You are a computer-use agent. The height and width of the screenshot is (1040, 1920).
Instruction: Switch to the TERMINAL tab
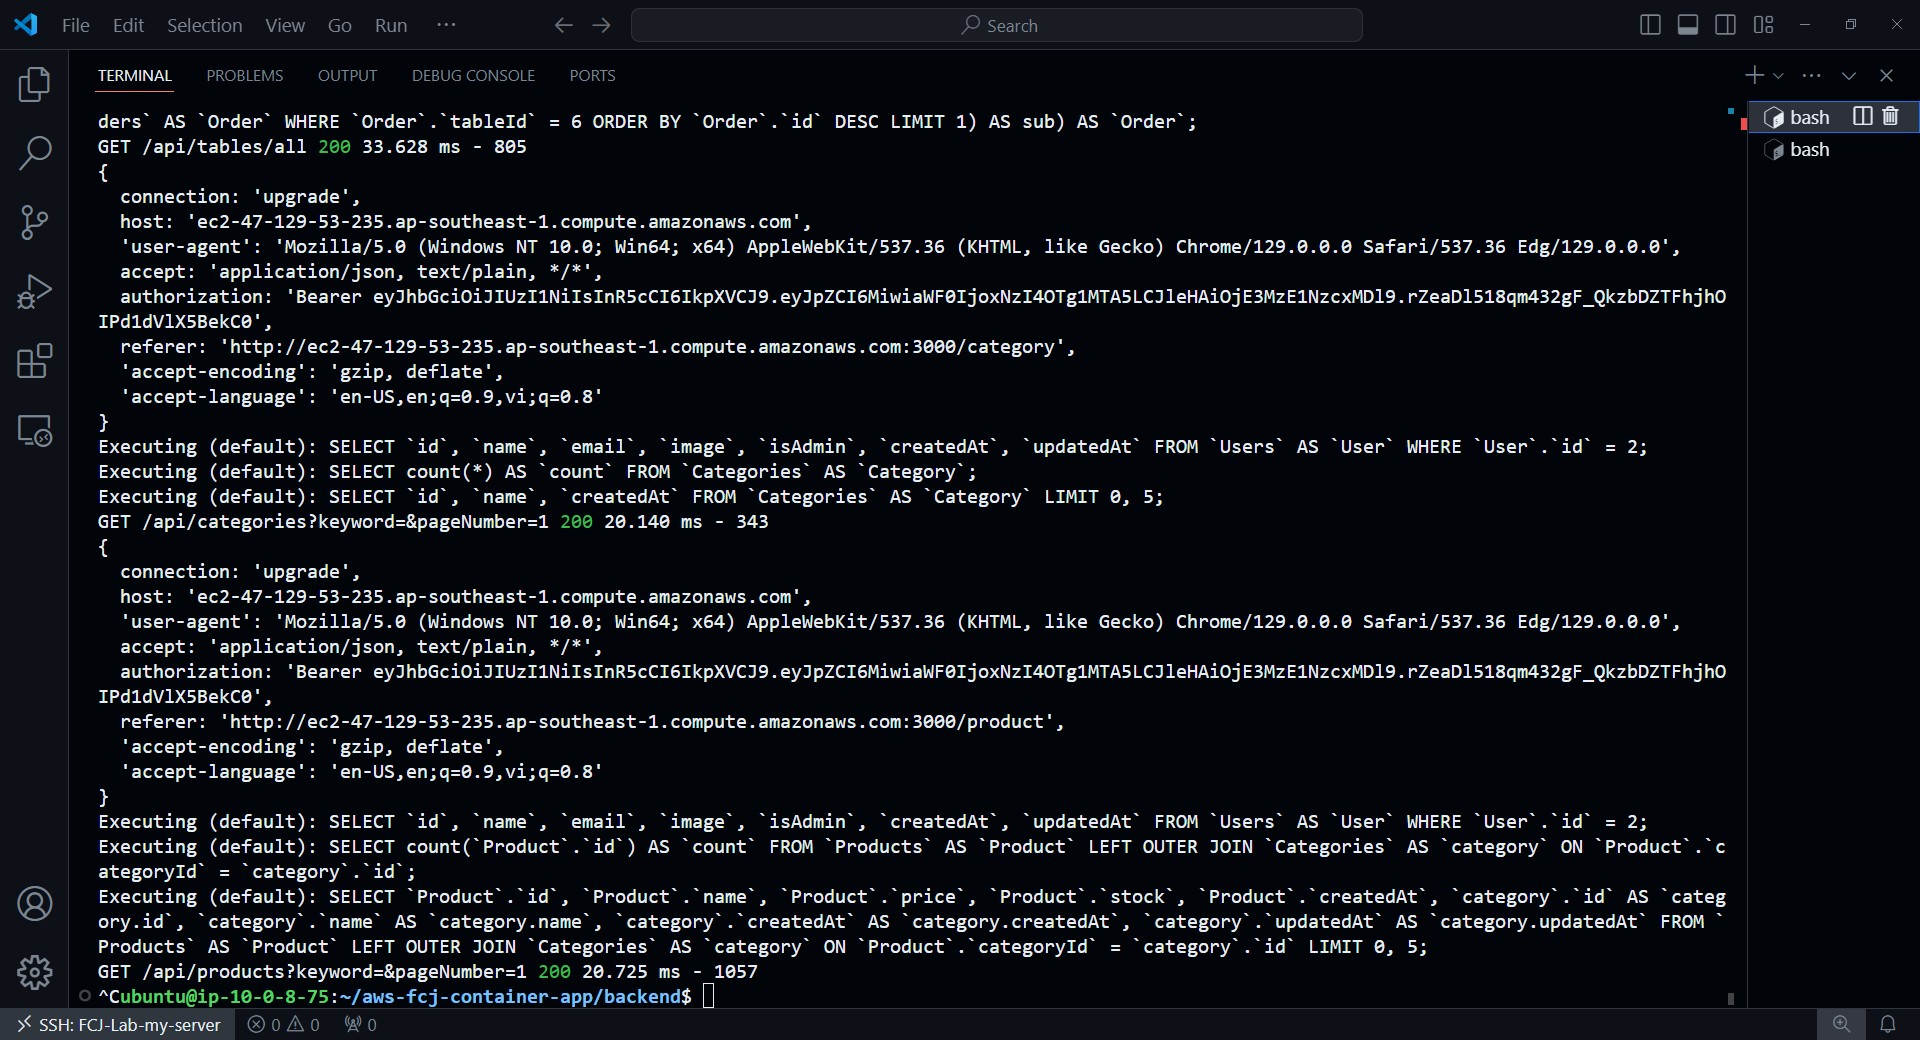coord(134,76)
